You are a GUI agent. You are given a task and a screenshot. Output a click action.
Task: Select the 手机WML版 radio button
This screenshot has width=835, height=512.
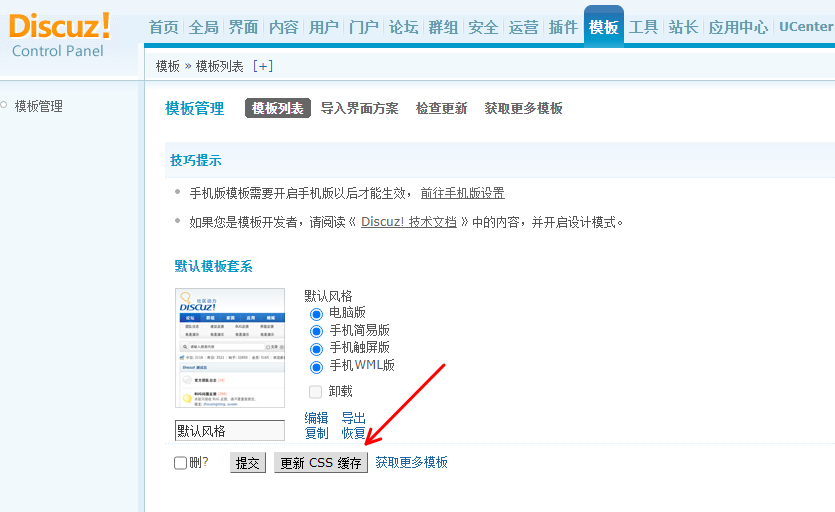click(316, 367)
